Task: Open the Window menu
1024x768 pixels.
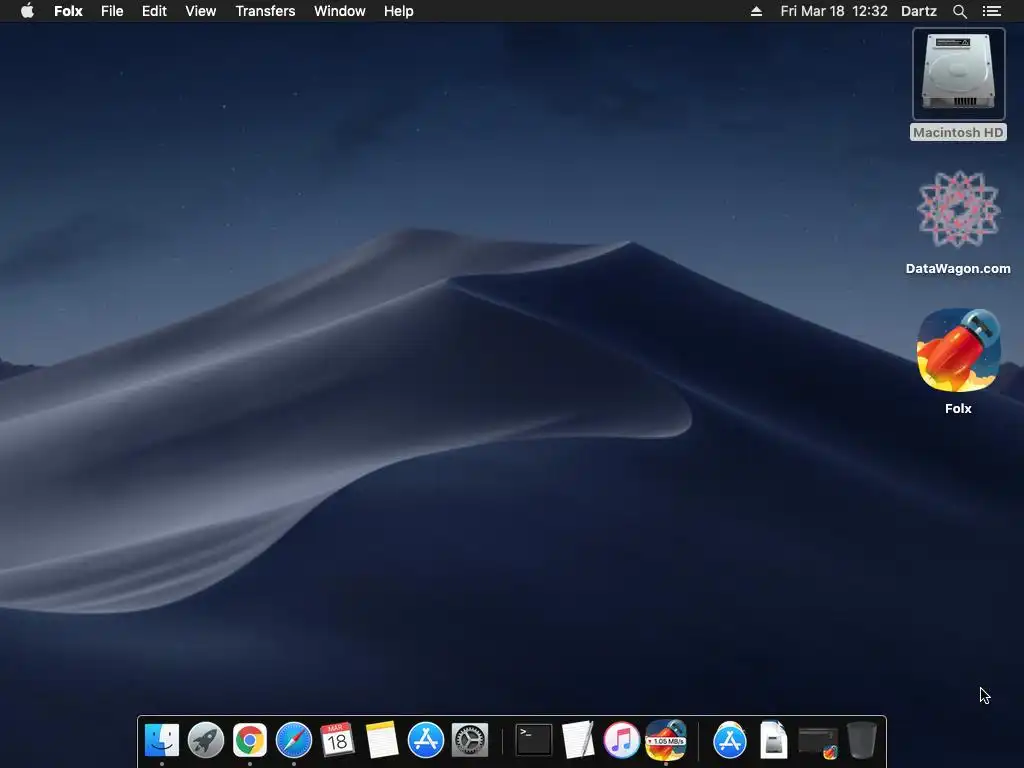Action: [340, 11]
